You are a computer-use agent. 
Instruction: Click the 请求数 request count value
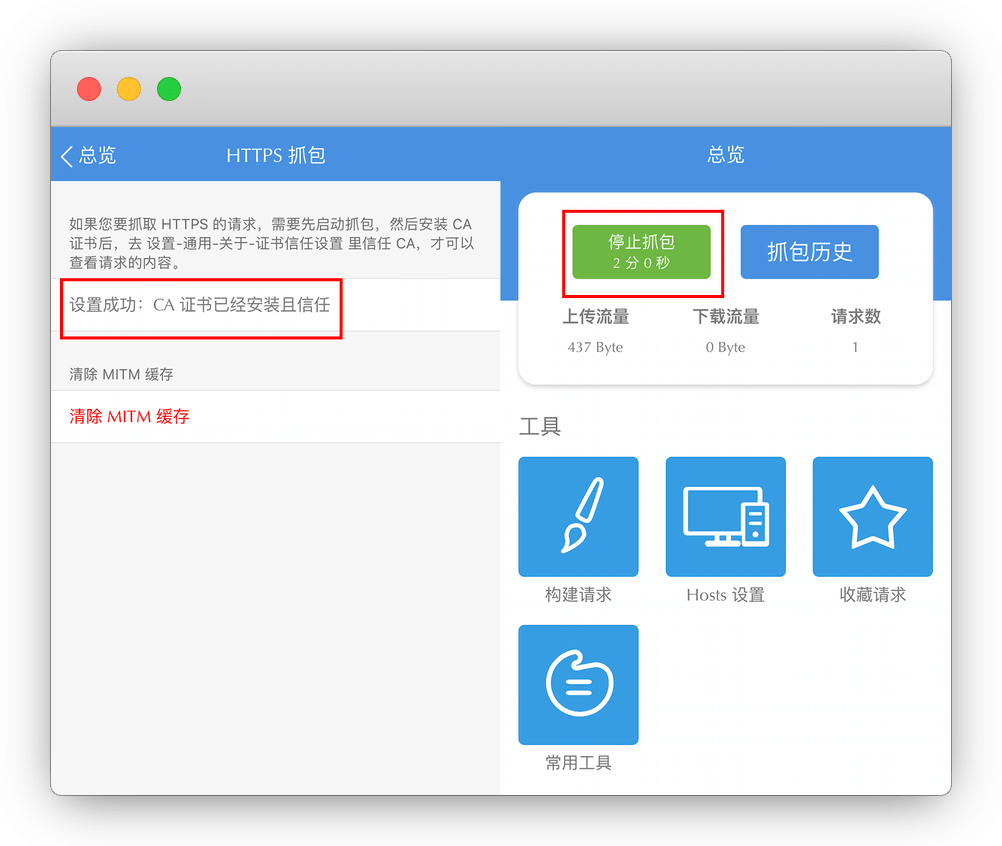pyautogui.click(x=855, y=347)
